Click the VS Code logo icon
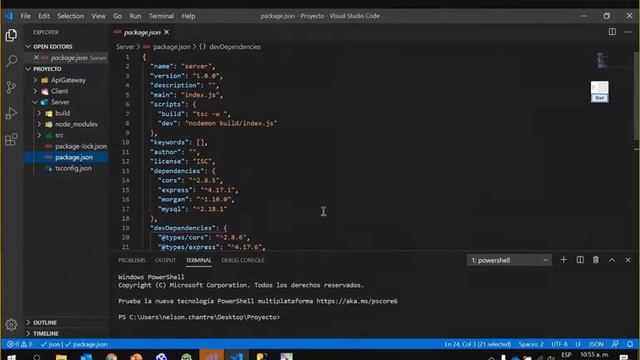Screen dimensions: 640x360 click(x=9, y=16)
